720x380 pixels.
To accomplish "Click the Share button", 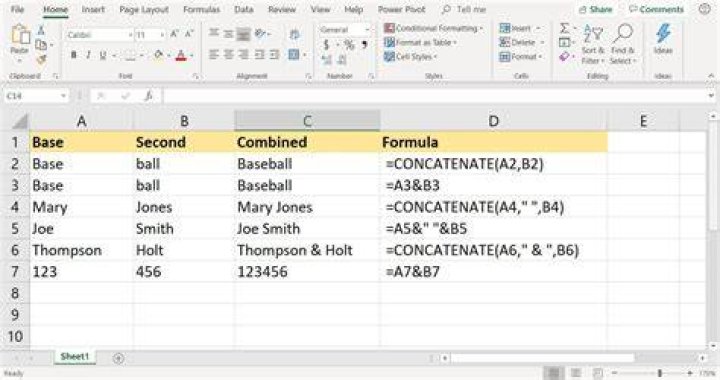I will (596, 9).
